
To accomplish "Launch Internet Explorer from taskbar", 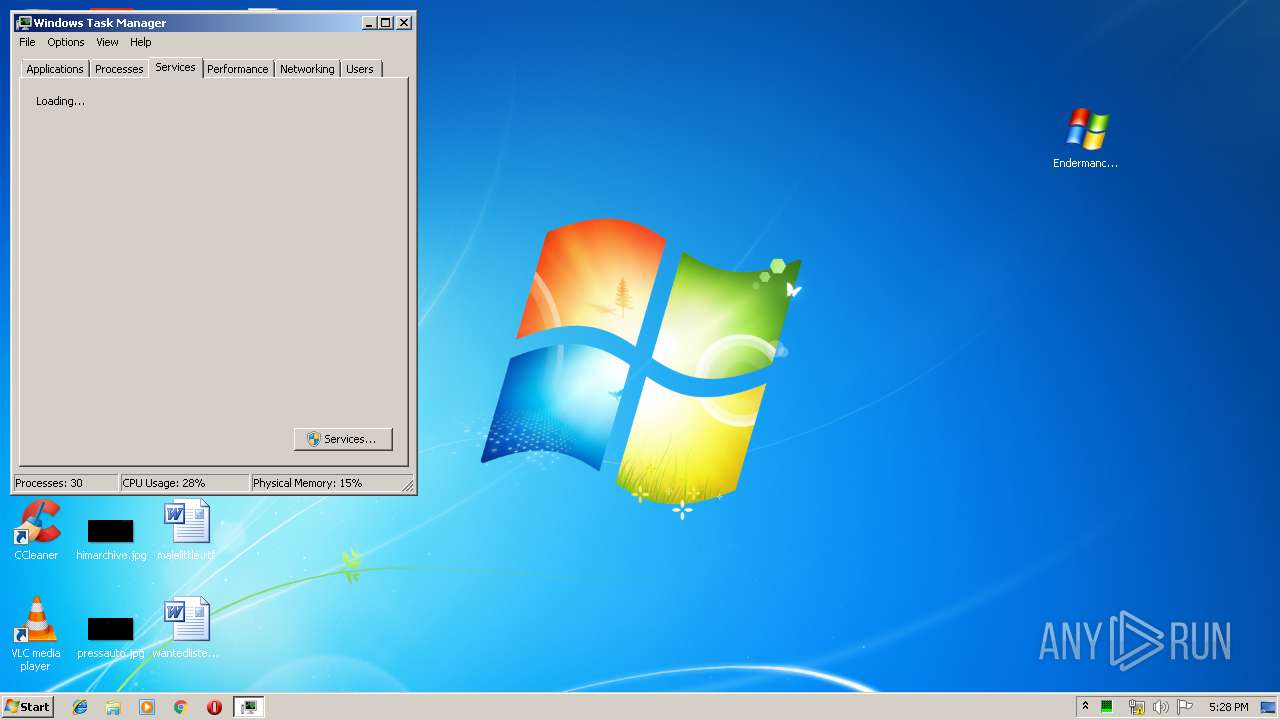I will pos(80,707).
